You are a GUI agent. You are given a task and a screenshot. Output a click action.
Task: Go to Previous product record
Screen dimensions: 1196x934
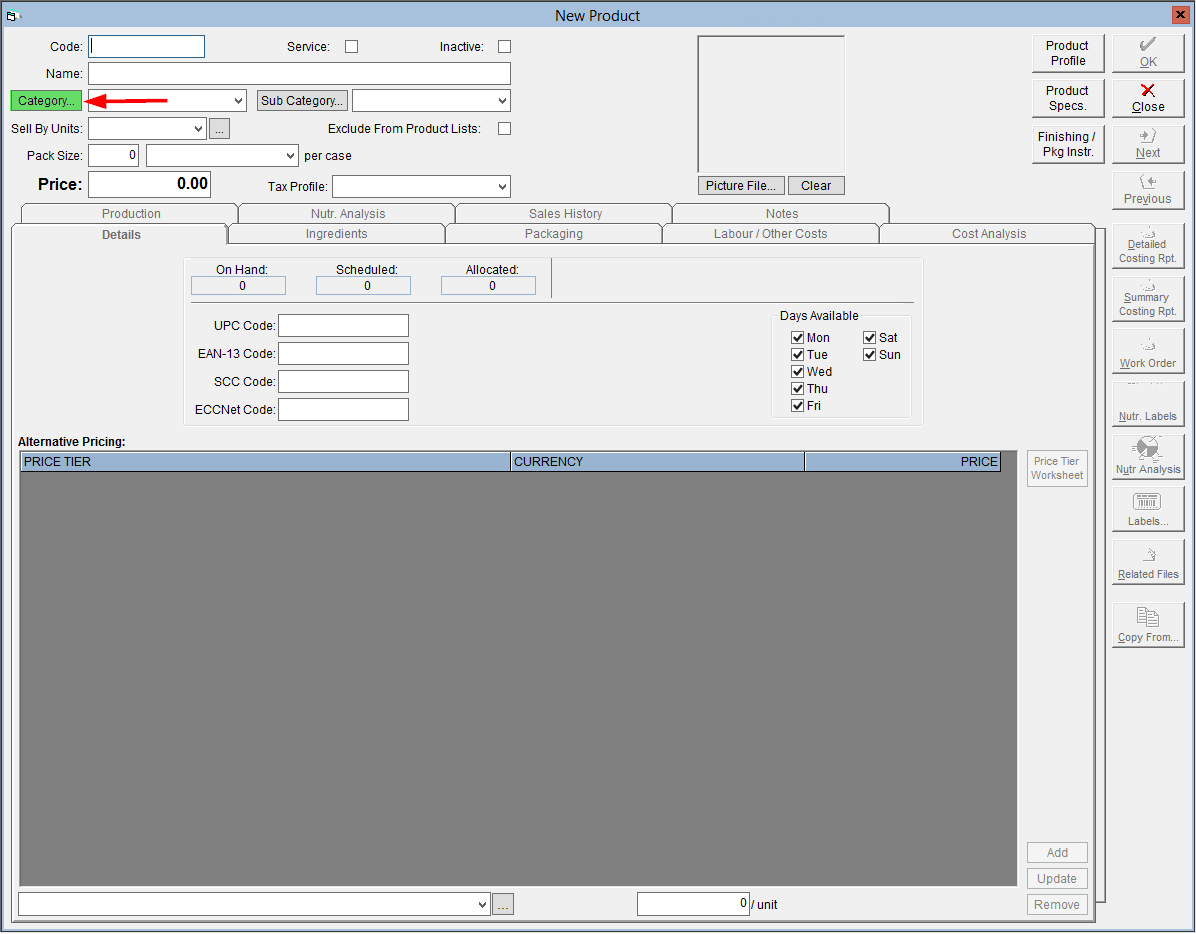[x=1147, y=190]
